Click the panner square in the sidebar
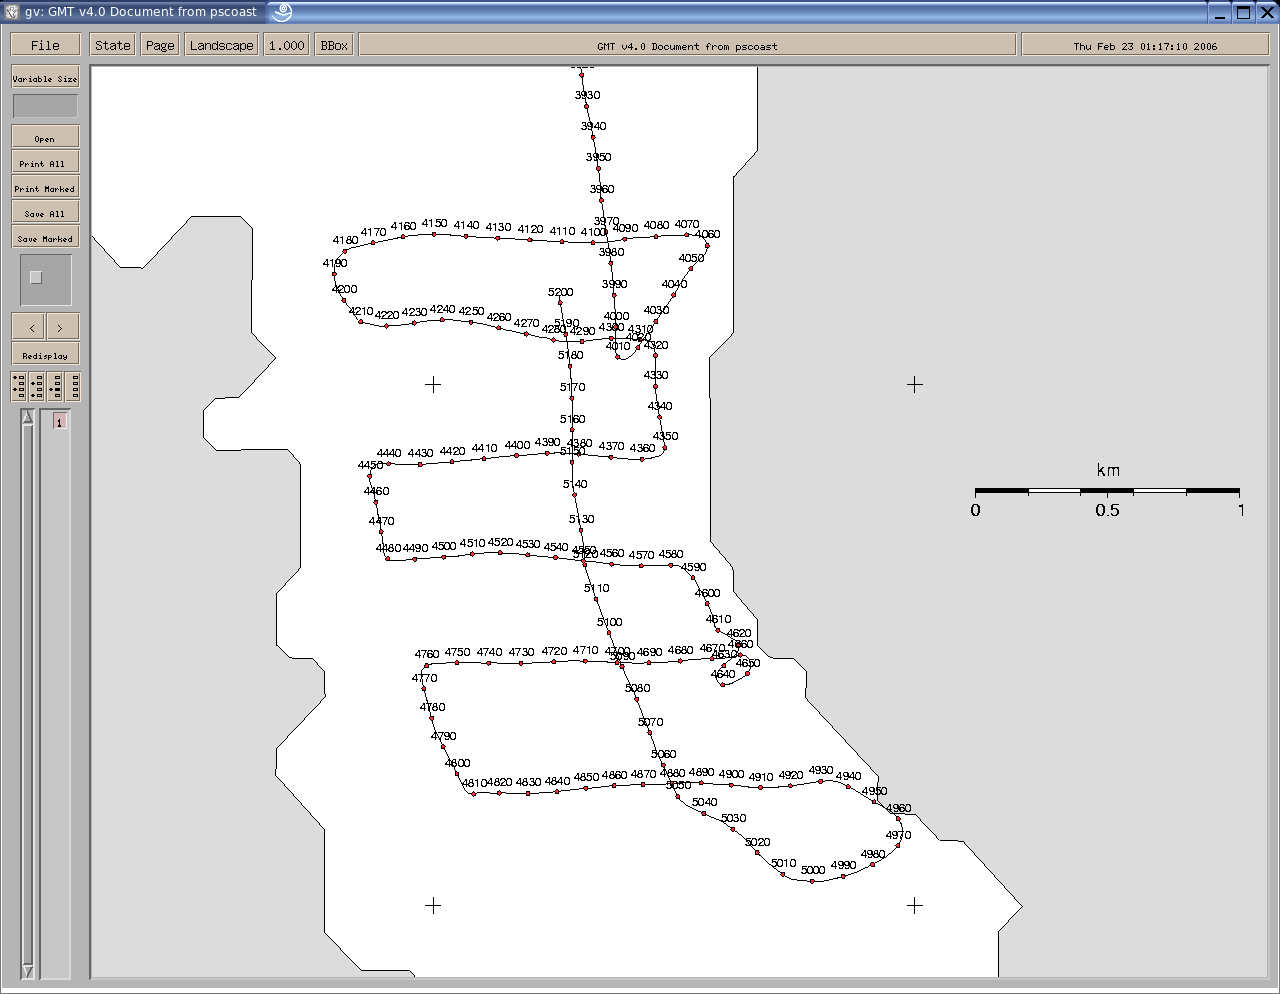Viewport: 1280px width, 994px height. point(36,278)
